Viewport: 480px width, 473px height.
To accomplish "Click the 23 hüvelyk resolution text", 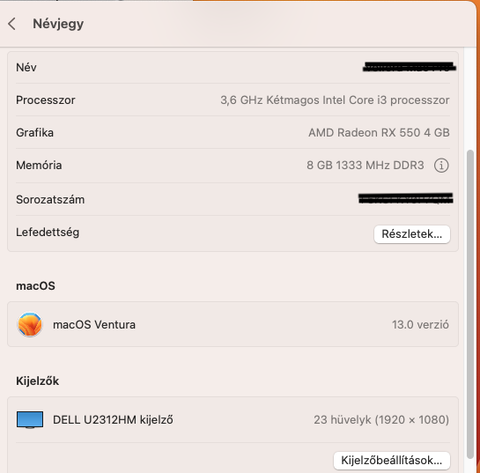I will (381, 420).
